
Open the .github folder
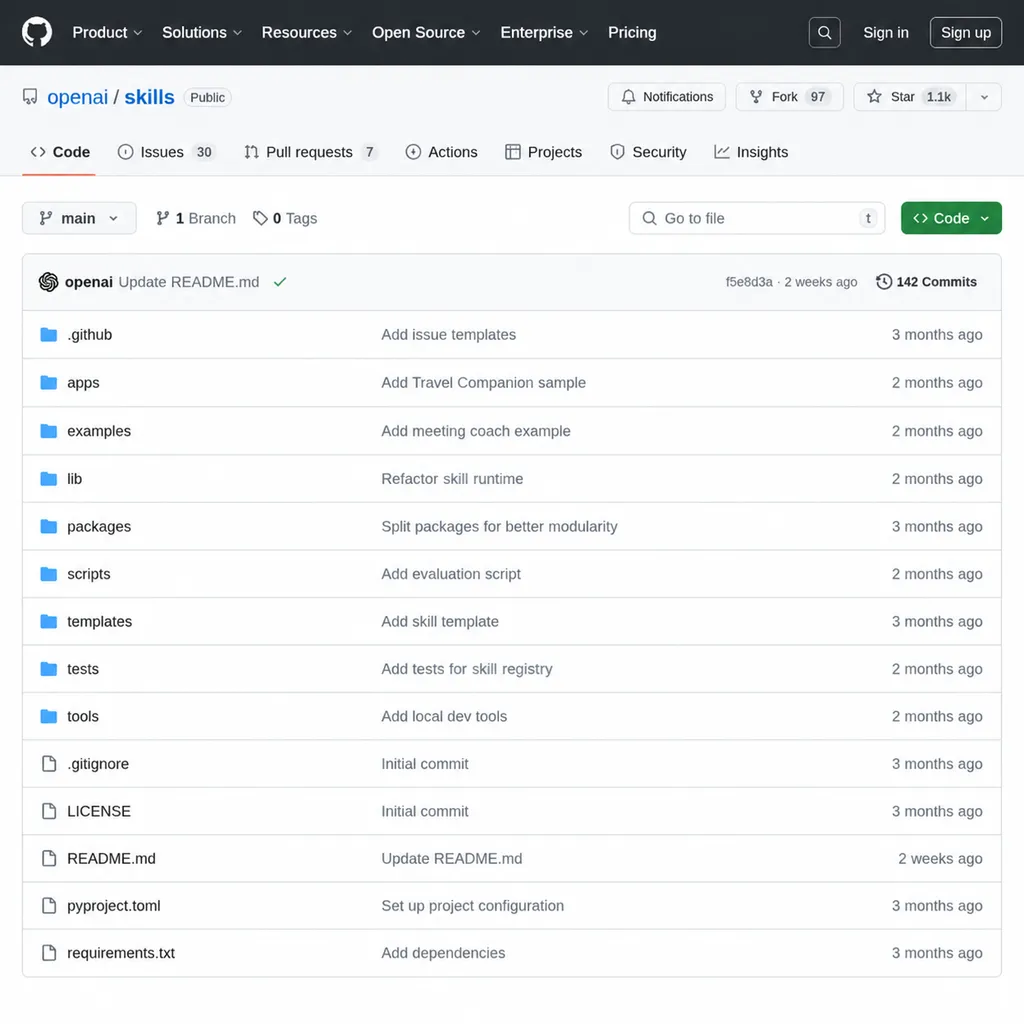click(x=89, y=335)
